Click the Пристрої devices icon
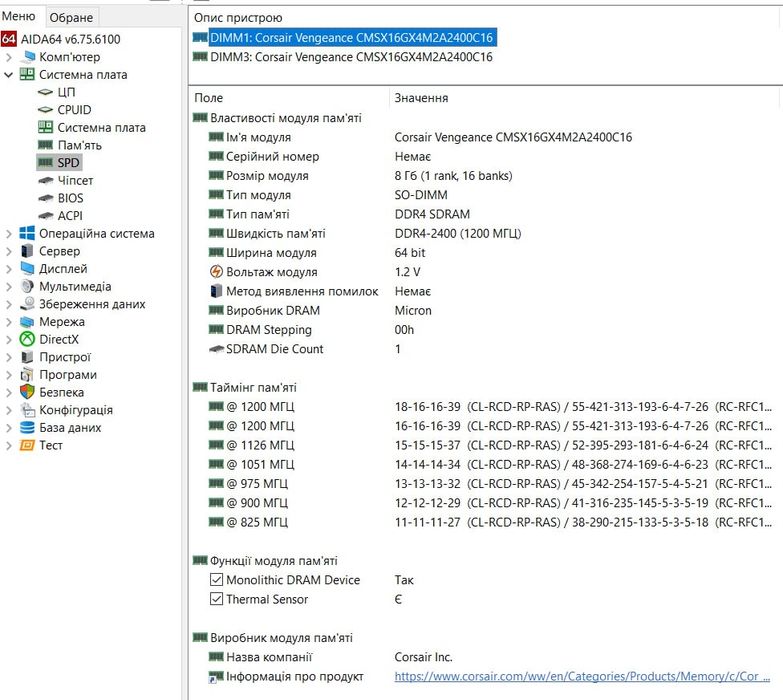This screenshot has width=783, height=700. 27,357
